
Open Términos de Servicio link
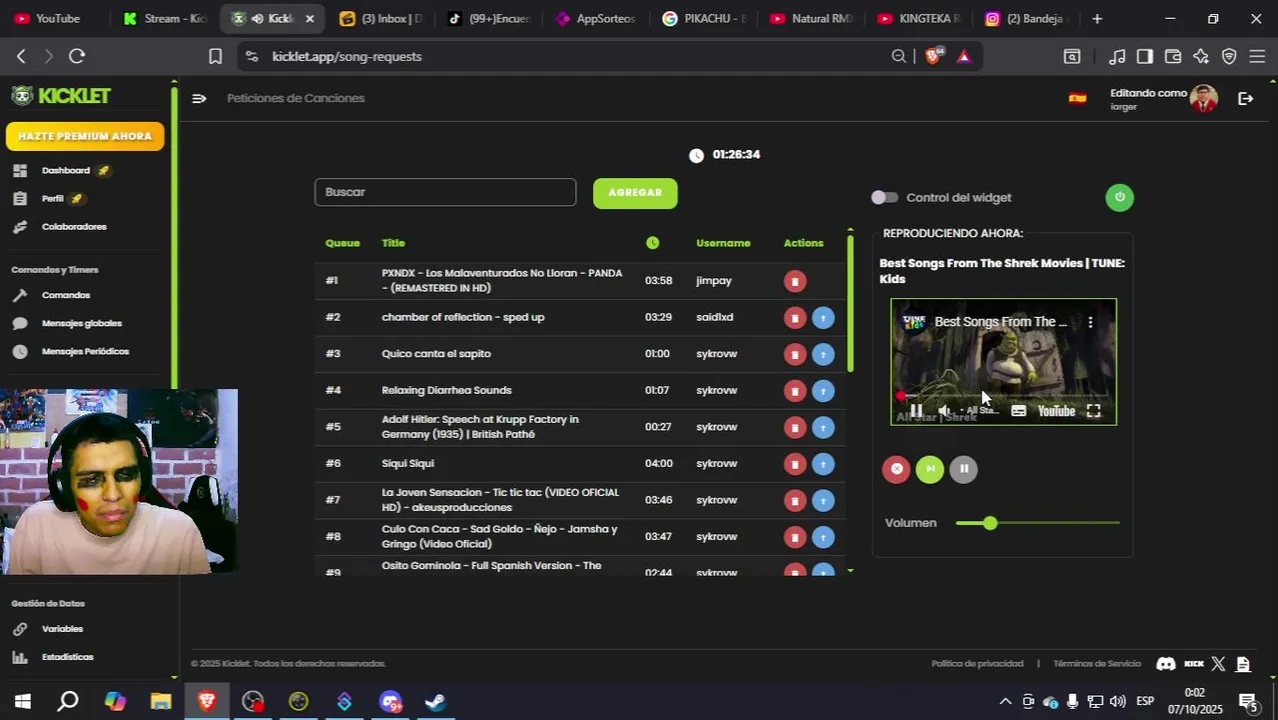click(1097, 664)
